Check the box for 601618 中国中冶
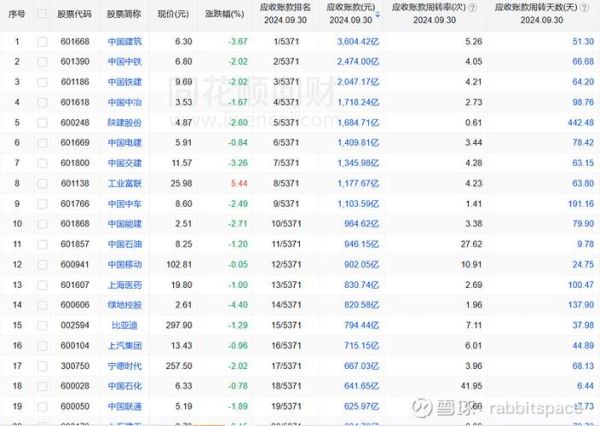The height and width of the screenshot is (426, 600). tap(42, 103)
